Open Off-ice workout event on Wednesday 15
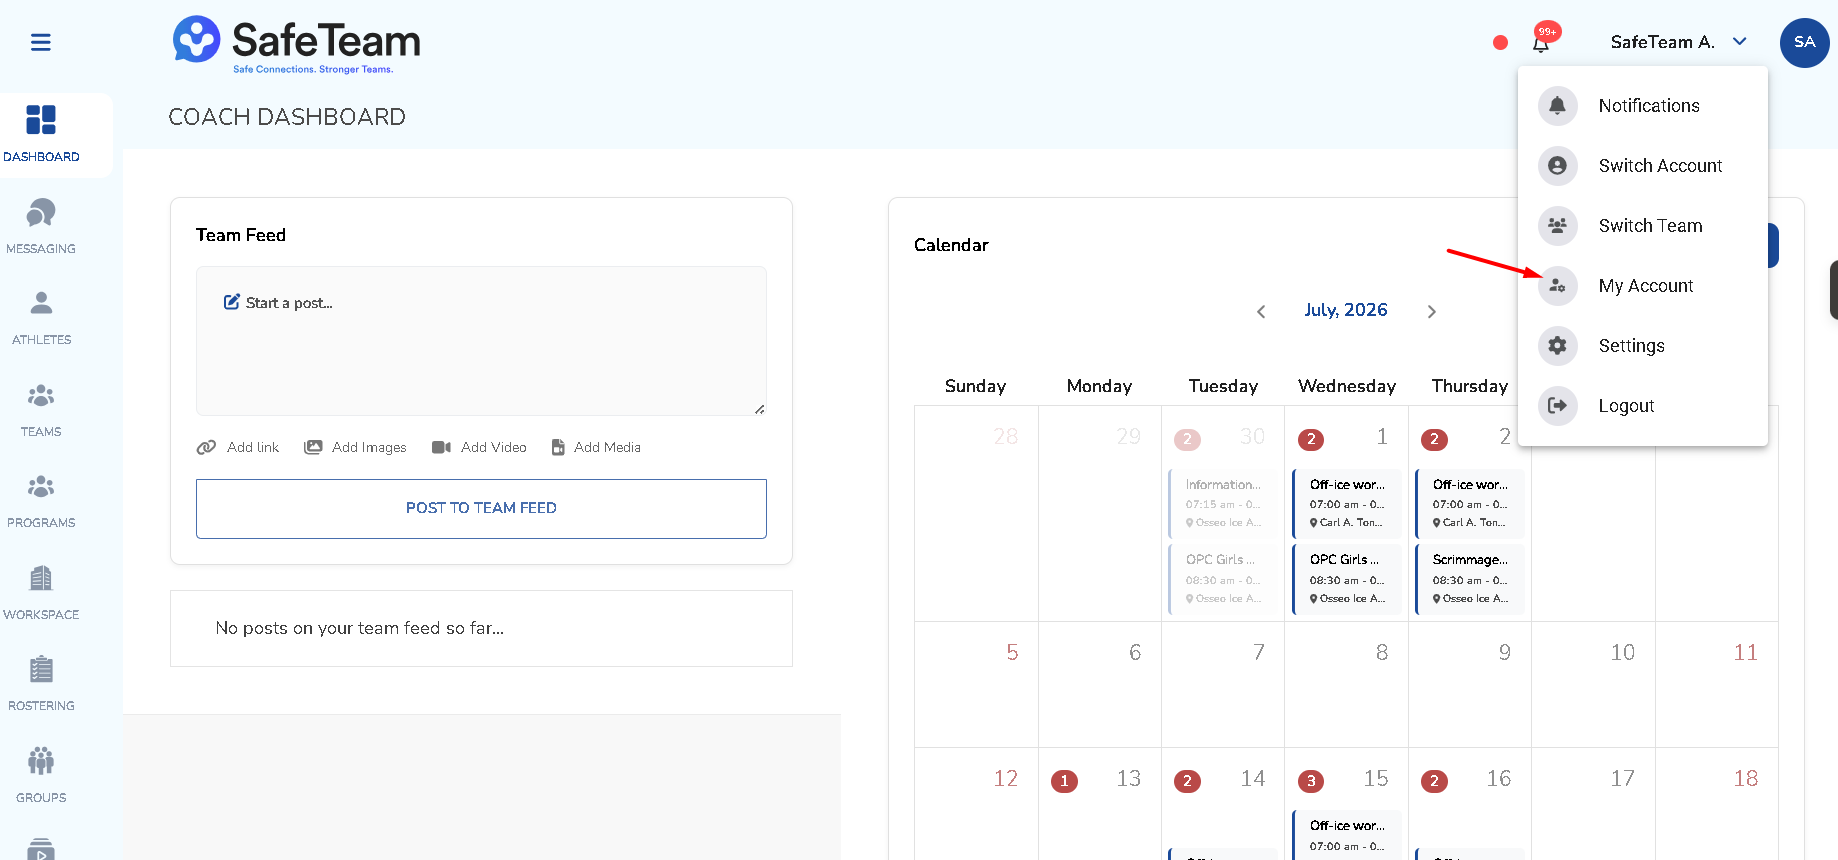 tap(1347, 836)
